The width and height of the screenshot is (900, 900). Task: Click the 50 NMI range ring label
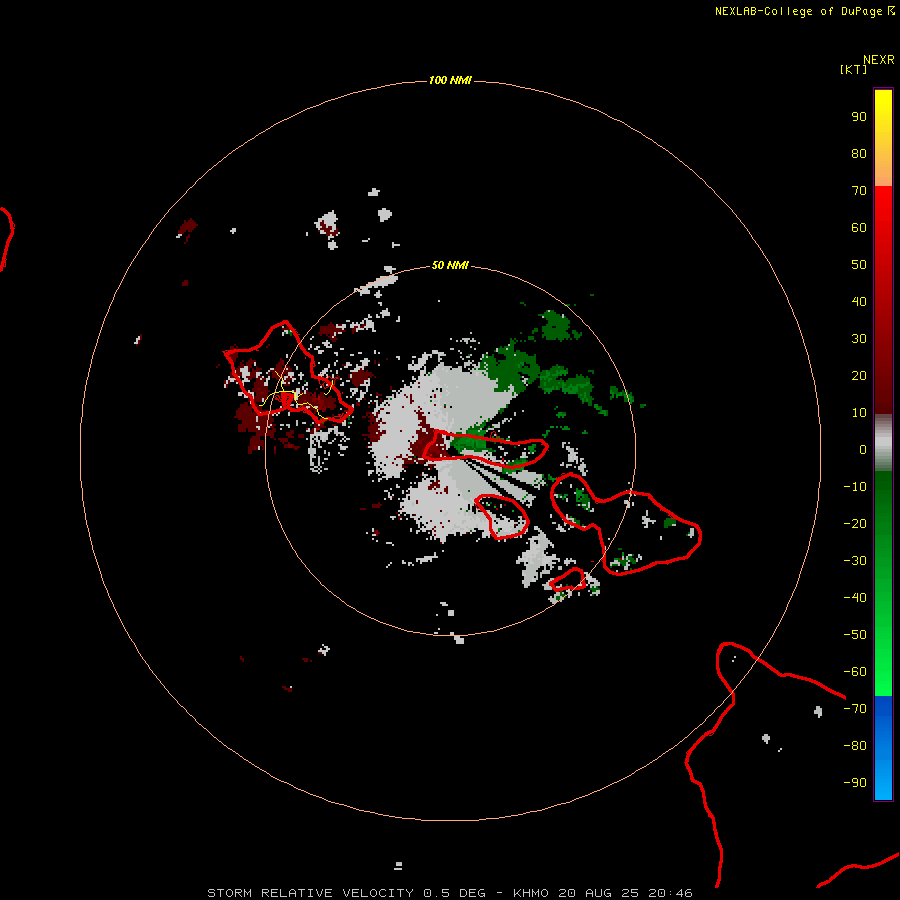pyautogui.click(x=450, y=265)
